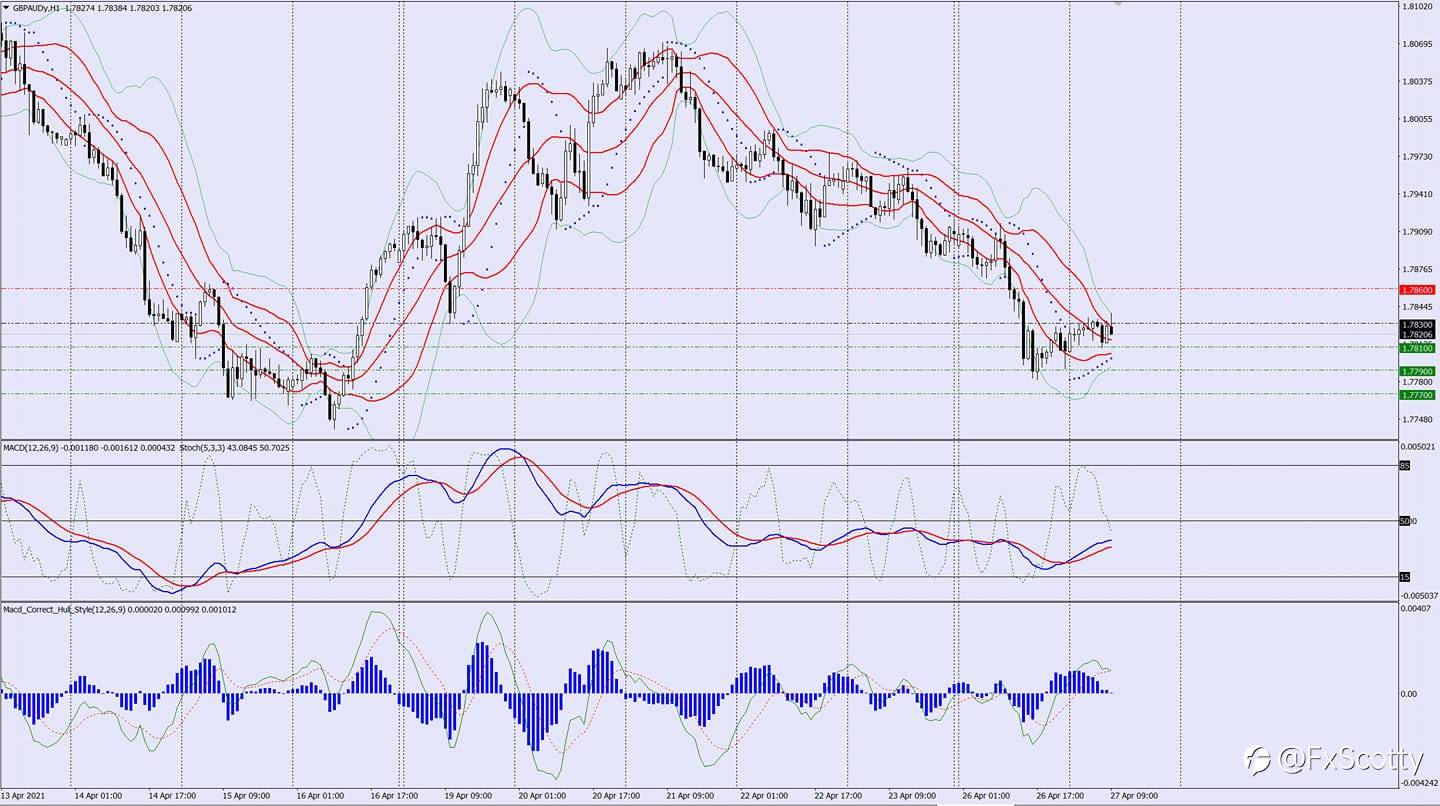Click the green 1.77700 level label

1418,395
